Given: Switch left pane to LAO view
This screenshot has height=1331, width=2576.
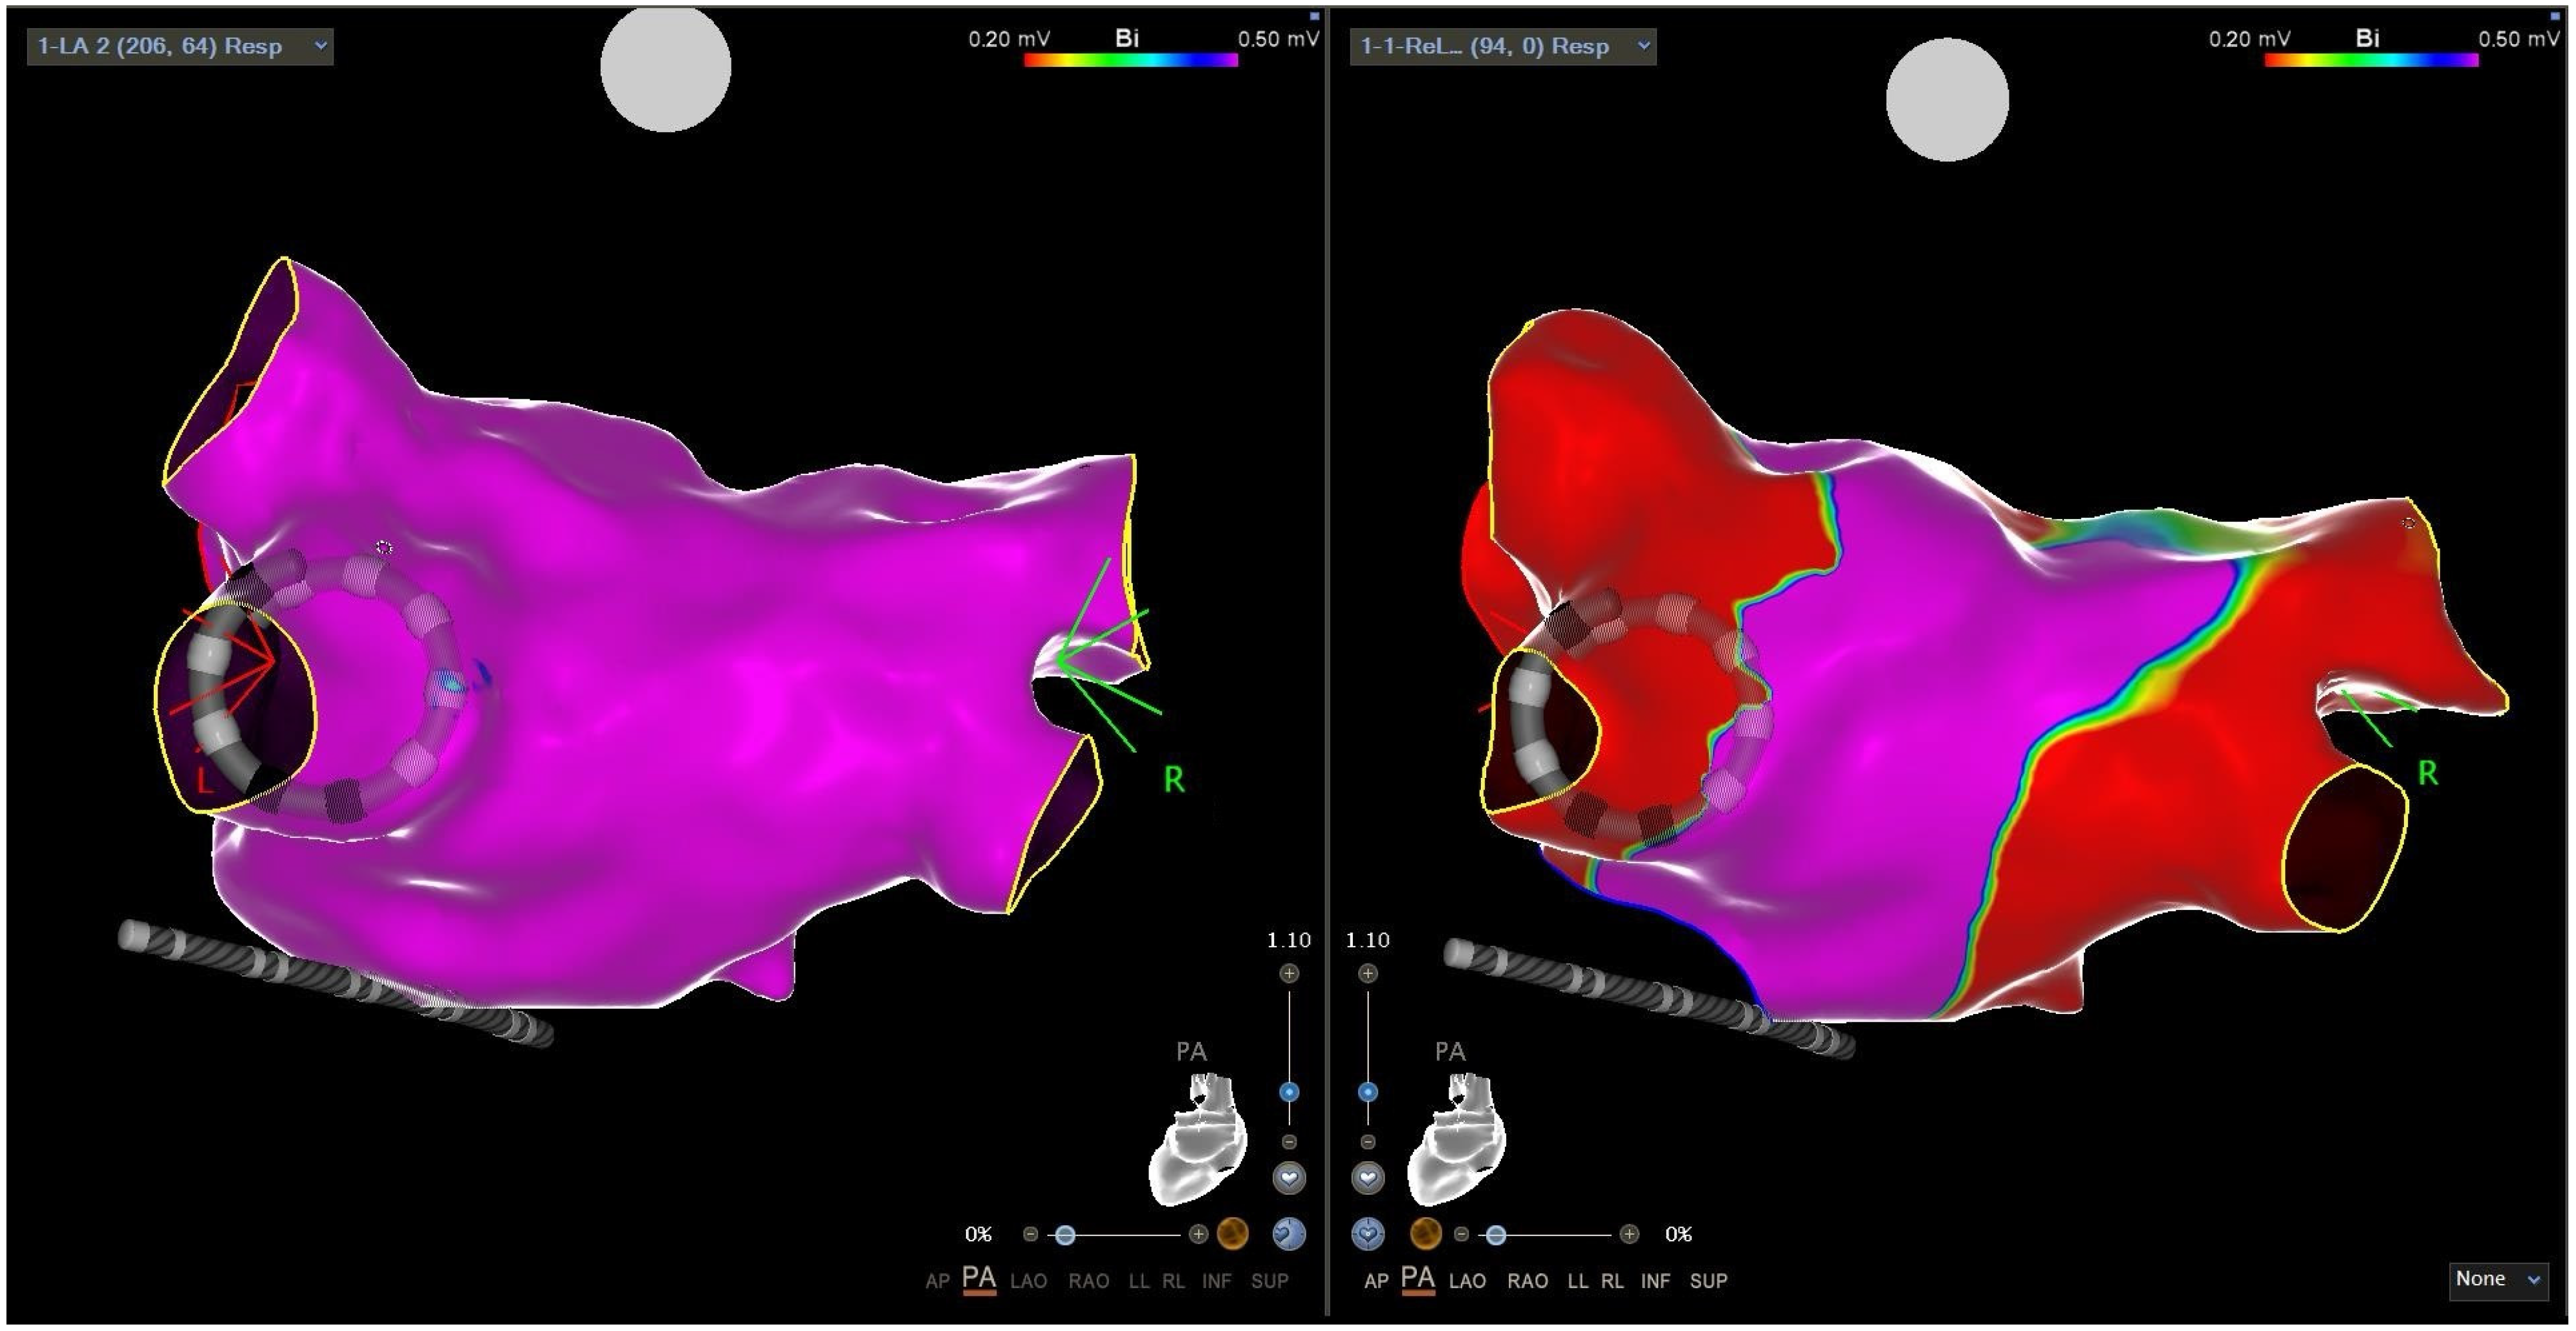Looking at the screenshot, I should tap(1028, 1281).
